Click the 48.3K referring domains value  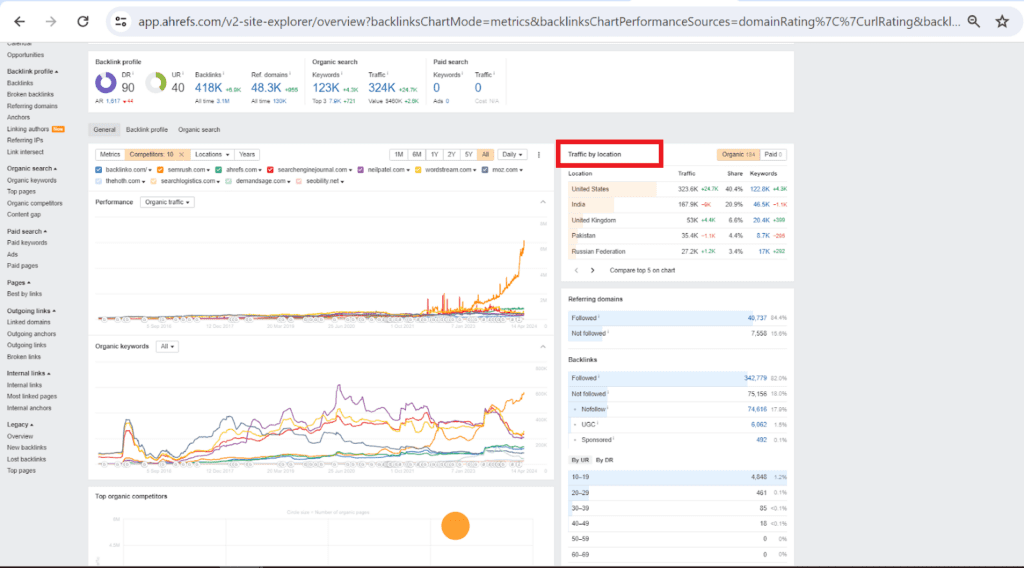[266, 88]
